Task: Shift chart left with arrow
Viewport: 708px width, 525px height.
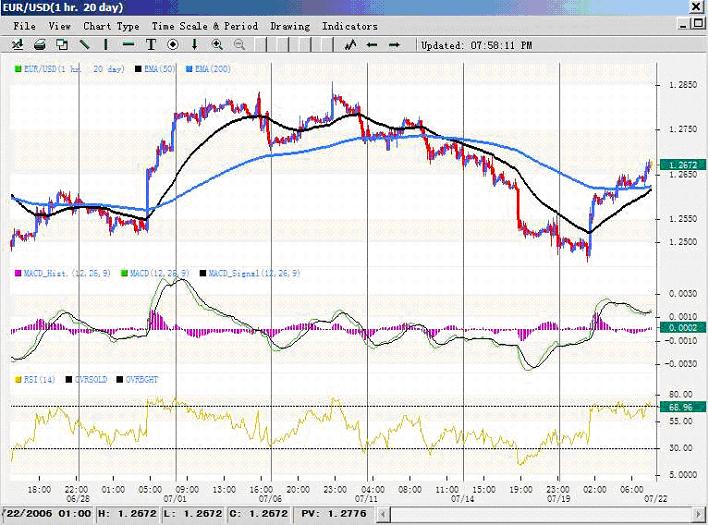Action: coord(372,45)
